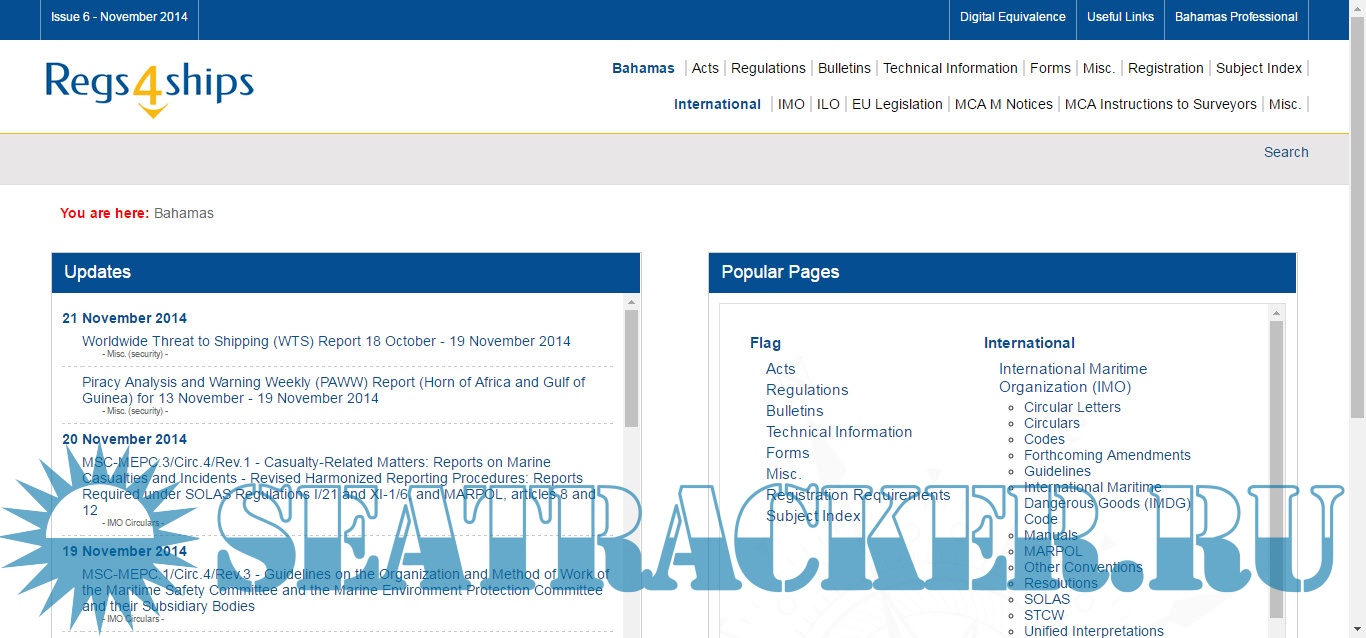Viewport: 1366px width, 638px height.
Task: Open MCA Instructions to Surveyors
Action: click(x=1160, y=104)
